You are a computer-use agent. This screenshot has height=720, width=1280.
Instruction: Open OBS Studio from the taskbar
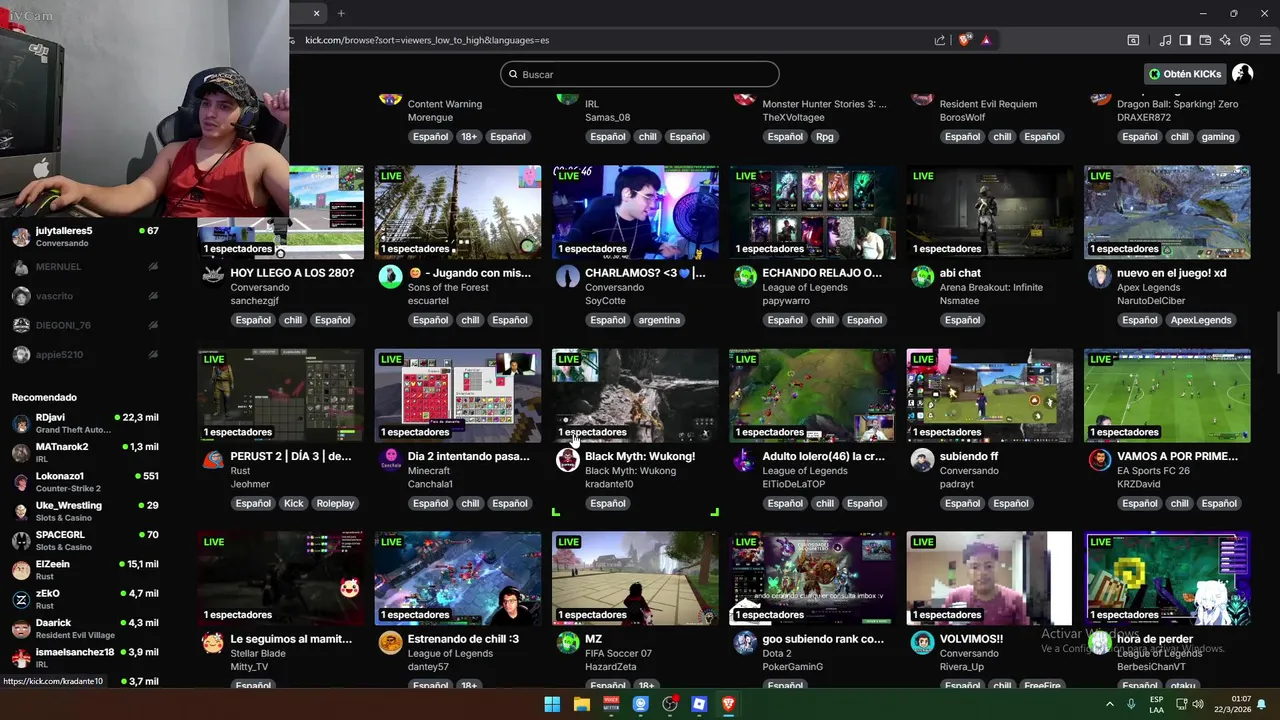click(670, 704)
